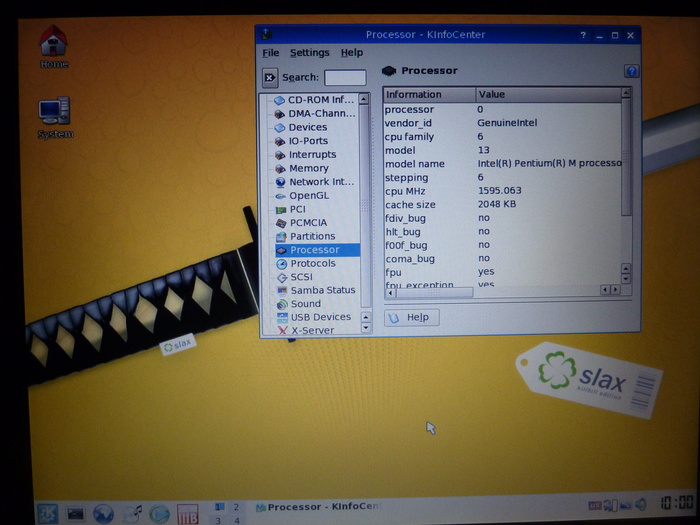The width and height of the screenshot is (700, 525).
Task: Click the Interrupts icon in sidebar
Action: pyautogui.click(x=280, y=155)
